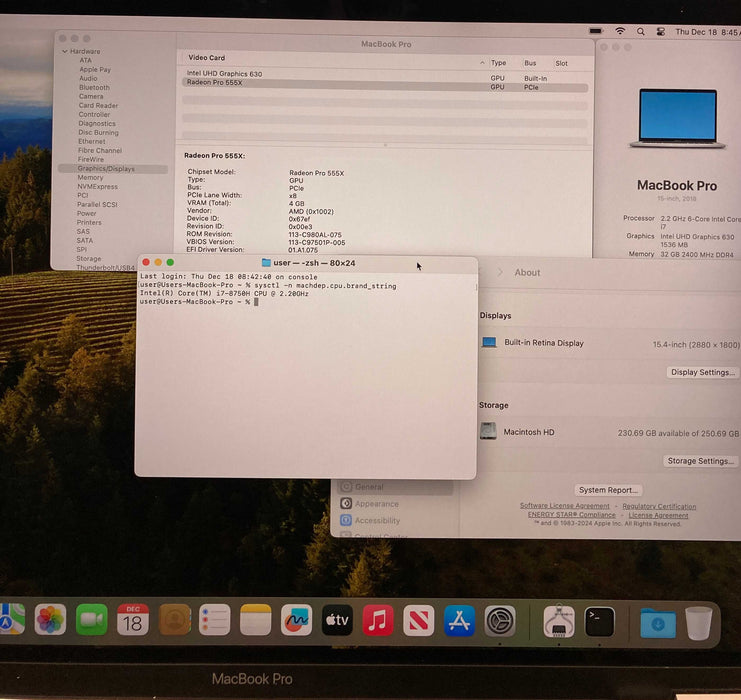Image resolution: width=741 pixels, height=700 pixels.
Task: Open License Agreement link
Action: pyautogui.click(x=658, y=516)
